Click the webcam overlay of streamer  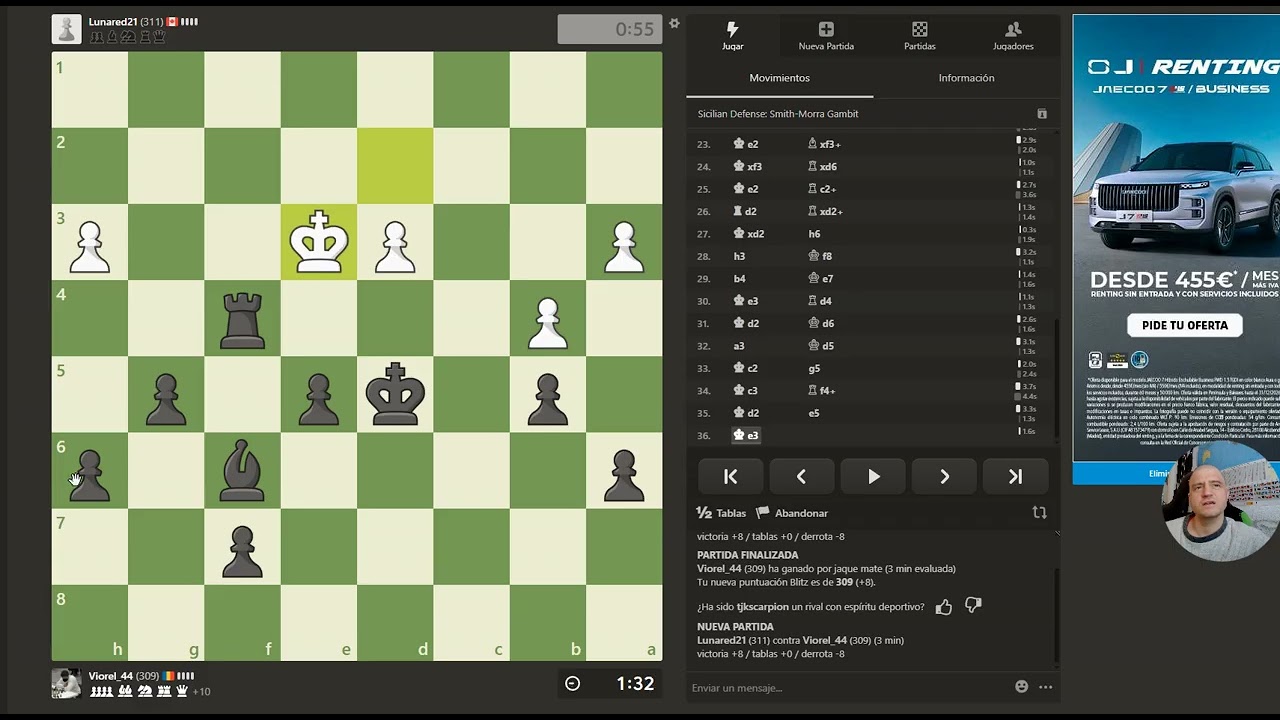pyautogui.click(x=1220, y=504)
